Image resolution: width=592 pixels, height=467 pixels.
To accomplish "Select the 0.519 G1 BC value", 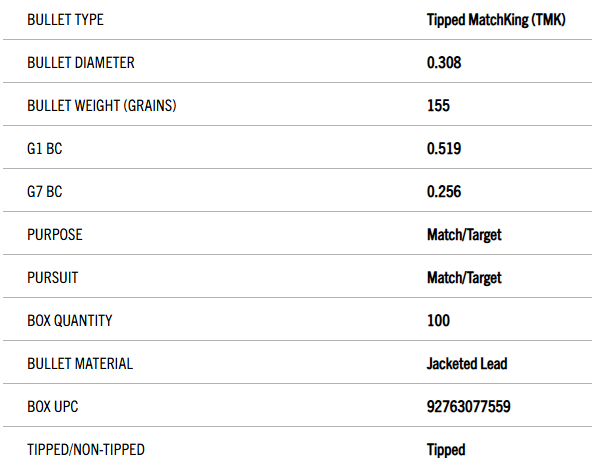I will click(x=444, y=149).
